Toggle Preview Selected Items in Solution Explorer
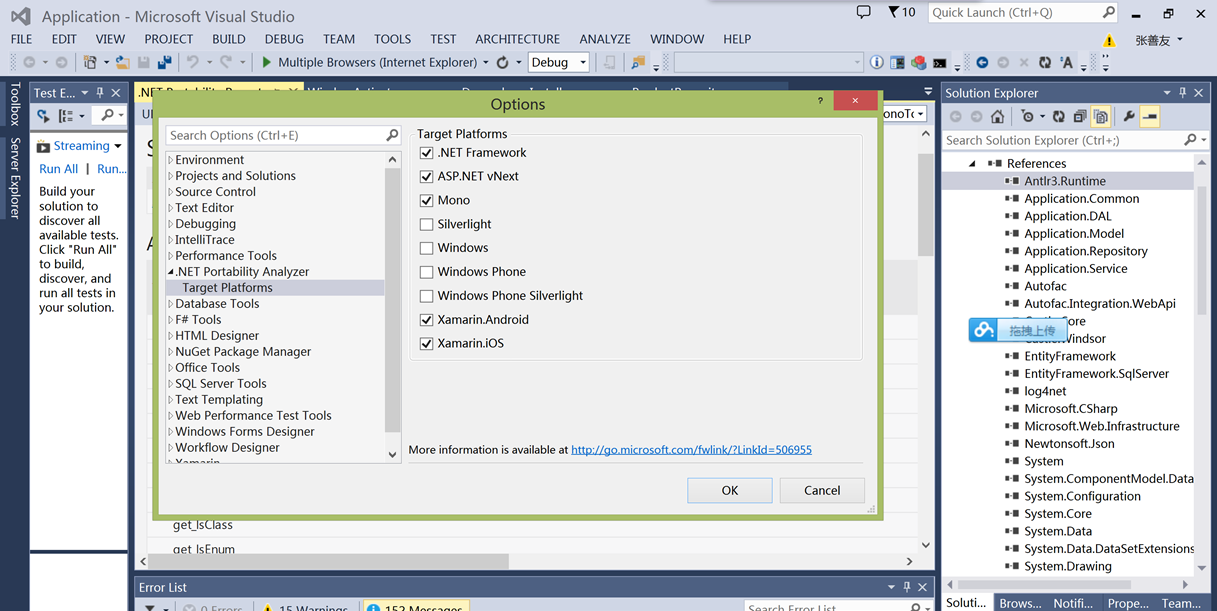Image resolution: width=1217 pixels, height=611 pixels. click(x=1150, y=117)
